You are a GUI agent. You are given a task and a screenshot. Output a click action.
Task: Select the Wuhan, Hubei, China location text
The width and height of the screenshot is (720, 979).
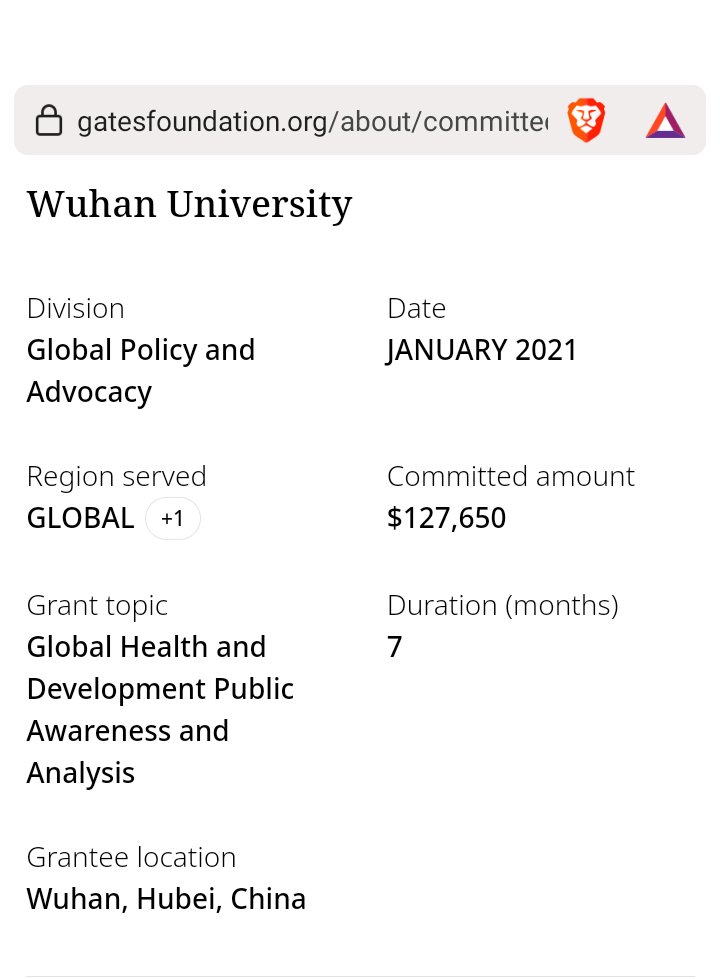[166, 899]
